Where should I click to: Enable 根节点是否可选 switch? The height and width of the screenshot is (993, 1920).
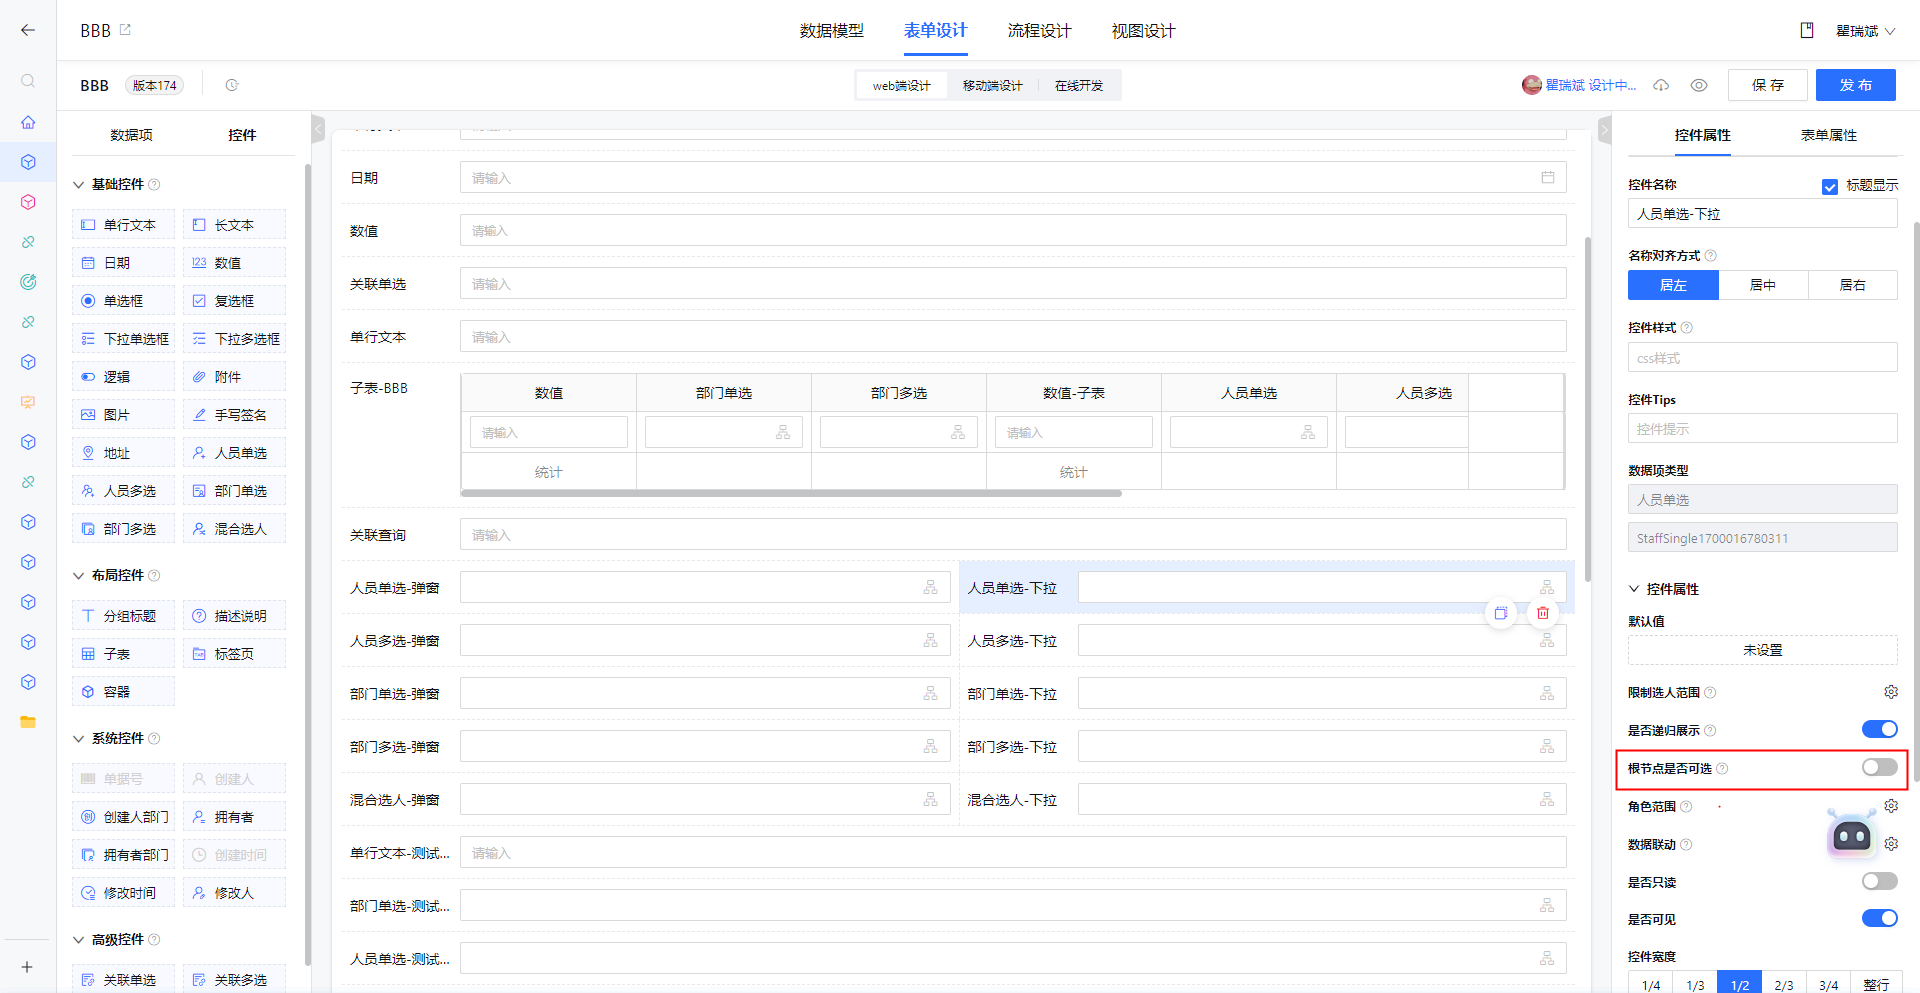click(x=1880, y=767)
